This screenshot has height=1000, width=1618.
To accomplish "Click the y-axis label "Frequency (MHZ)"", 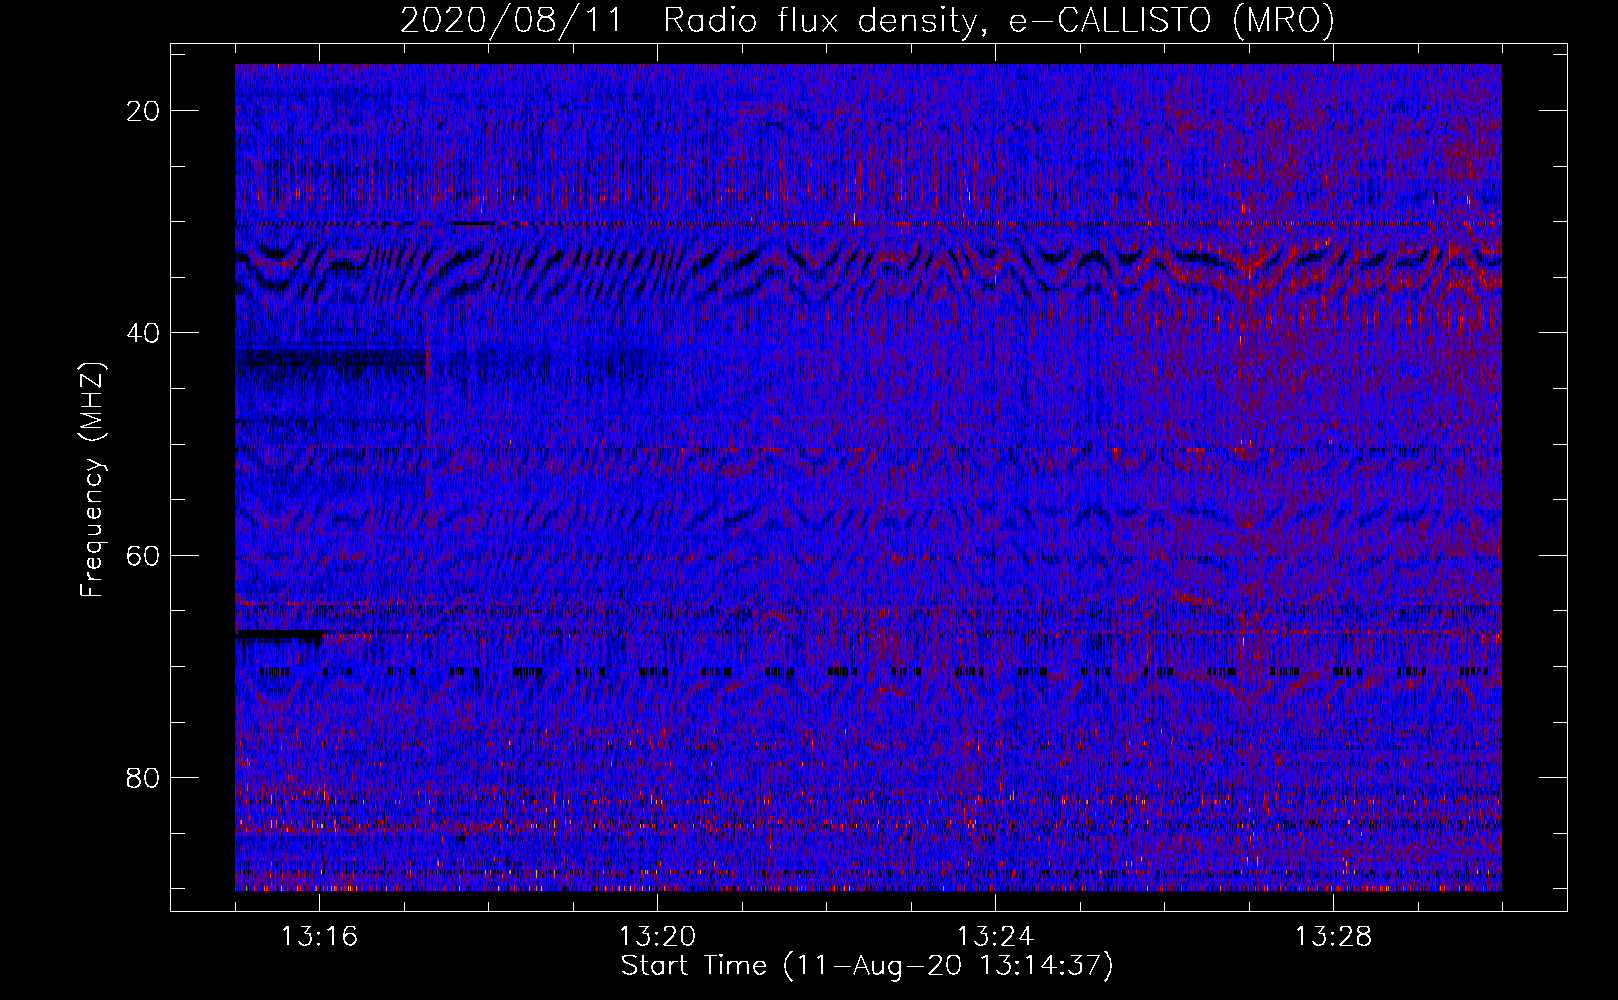I will click(x=92, y=479).
